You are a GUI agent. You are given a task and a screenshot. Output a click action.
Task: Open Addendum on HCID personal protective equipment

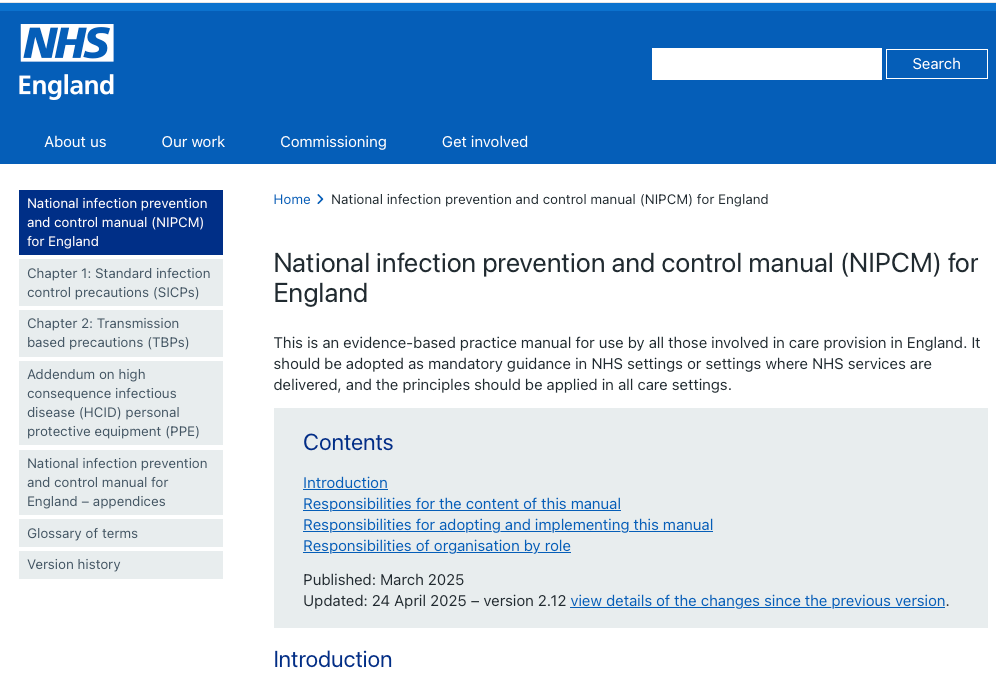click(121, 403)
